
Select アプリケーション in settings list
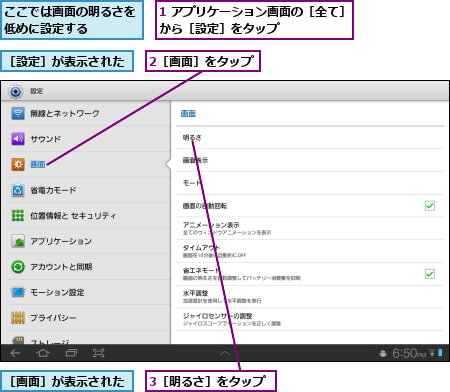point(88,241)
